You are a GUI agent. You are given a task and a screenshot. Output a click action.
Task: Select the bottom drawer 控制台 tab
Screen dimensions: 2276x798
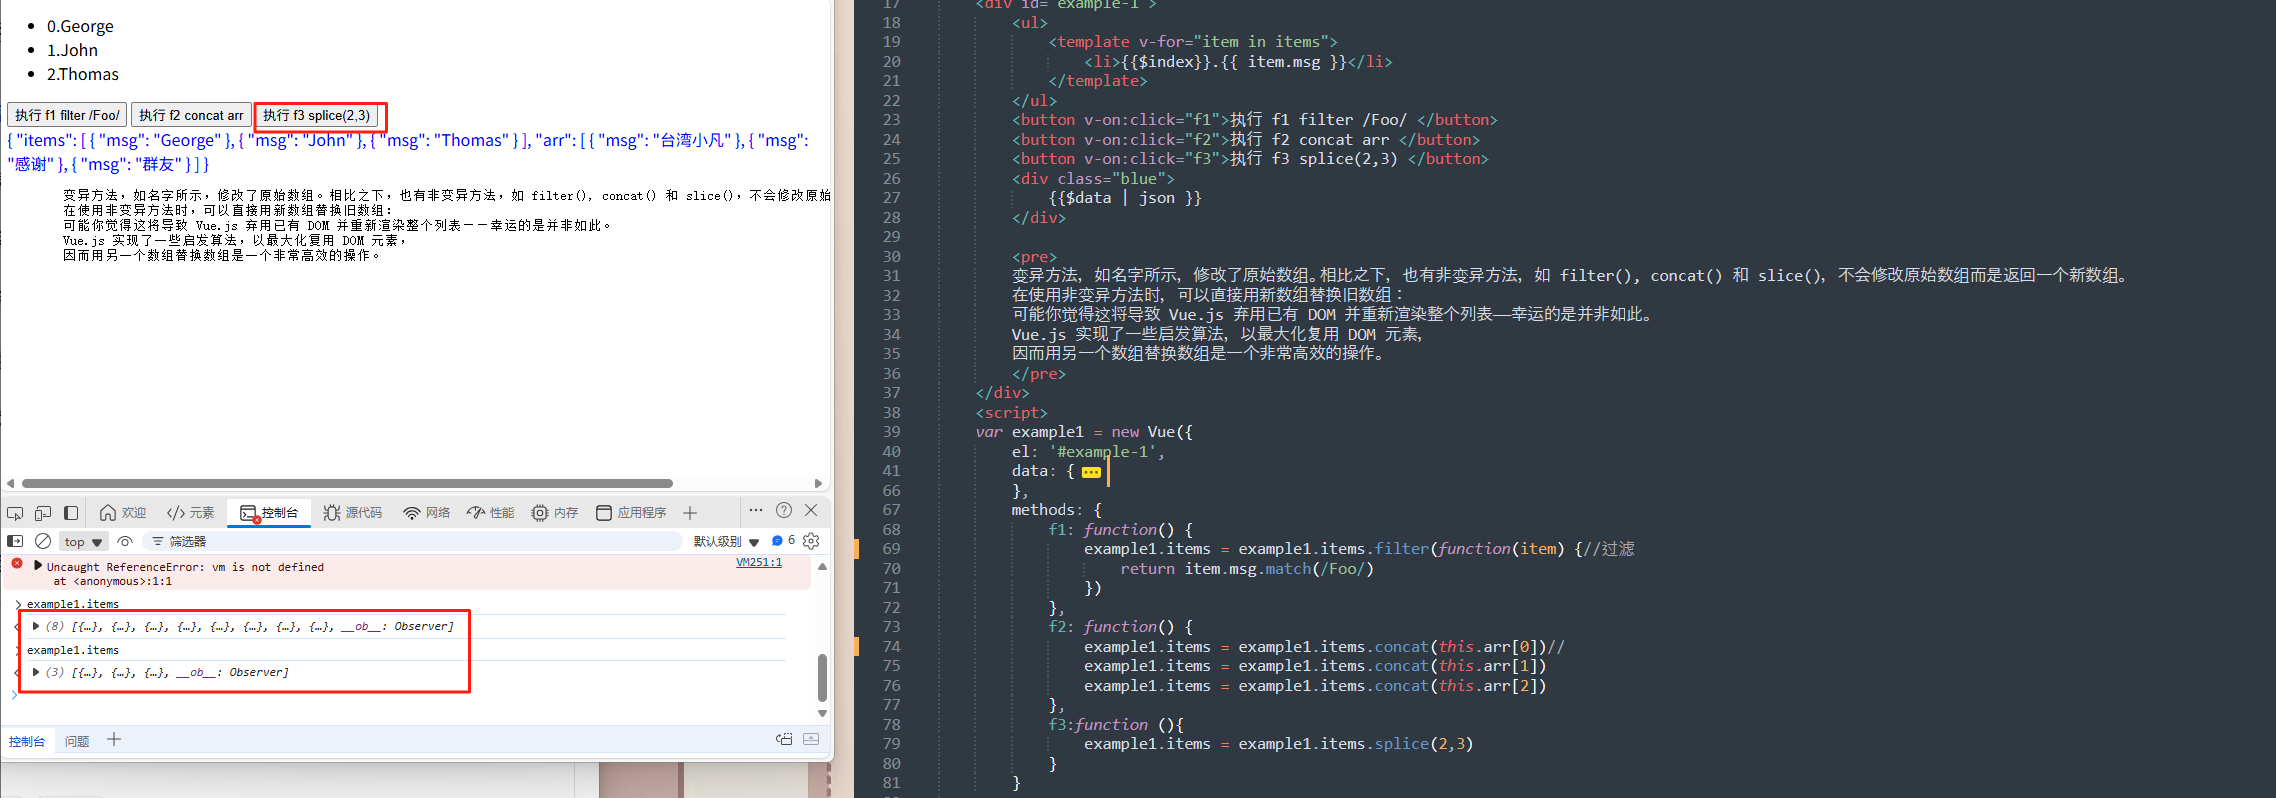[x=27, y=741]
